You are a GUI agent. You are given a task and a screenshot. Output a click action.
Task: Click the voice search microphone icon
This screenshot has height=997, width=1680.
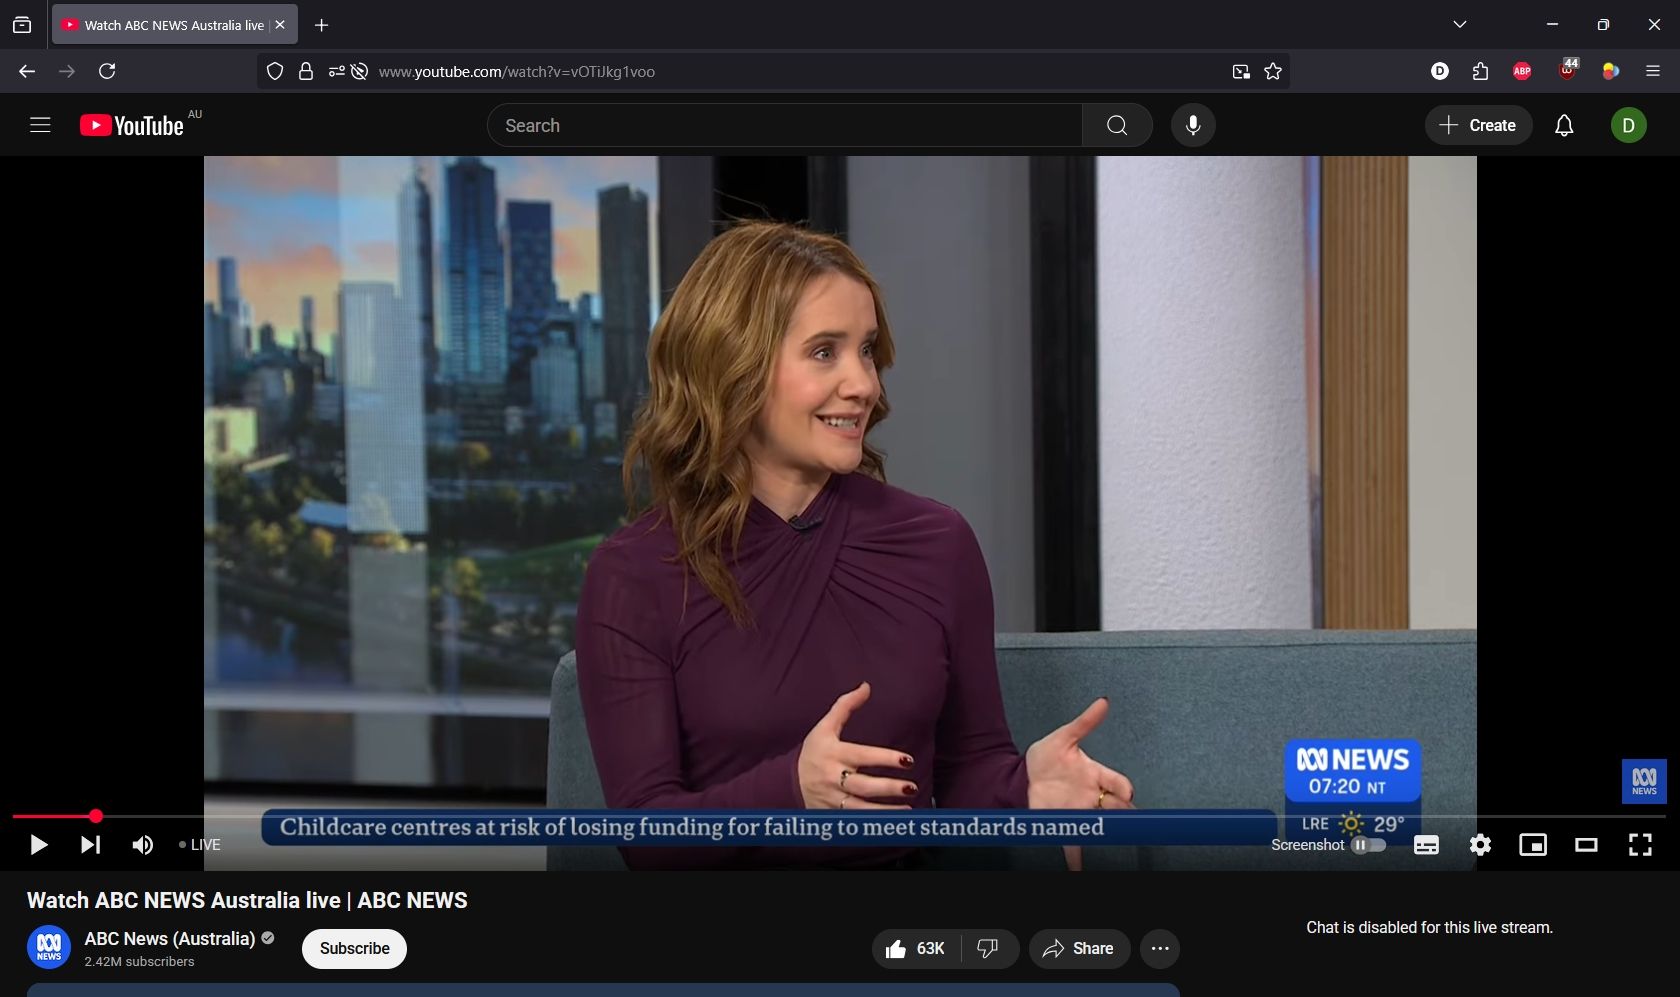point(1193,125)
